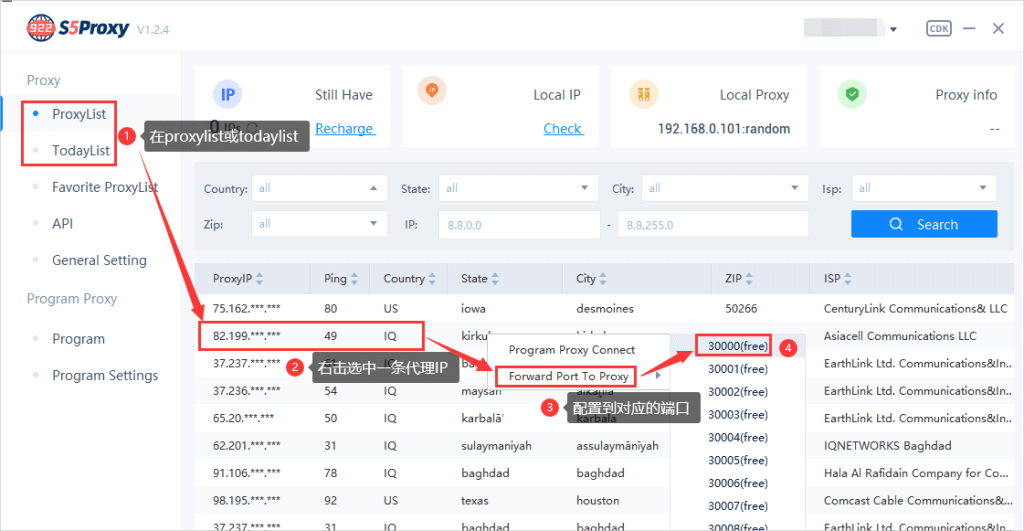This screenshot has width=1024, height=531.
Task: Click ISP cell IQNETWORKS Baghdad
Action: tap(888, 445)
